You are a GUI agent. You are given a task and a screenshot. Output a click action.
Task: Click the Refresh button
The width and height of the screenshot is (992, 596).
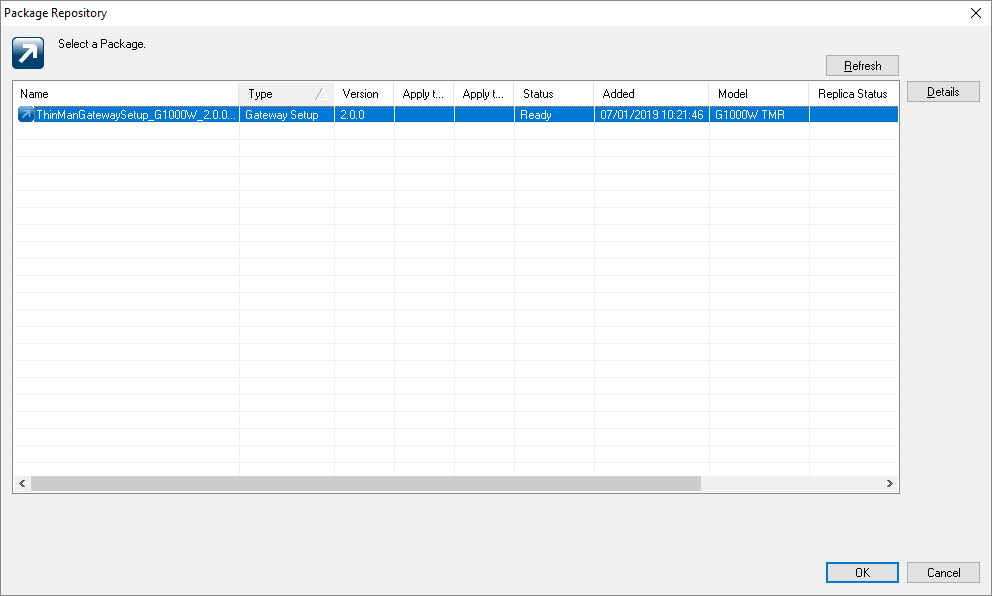click(x=862, y=66)
